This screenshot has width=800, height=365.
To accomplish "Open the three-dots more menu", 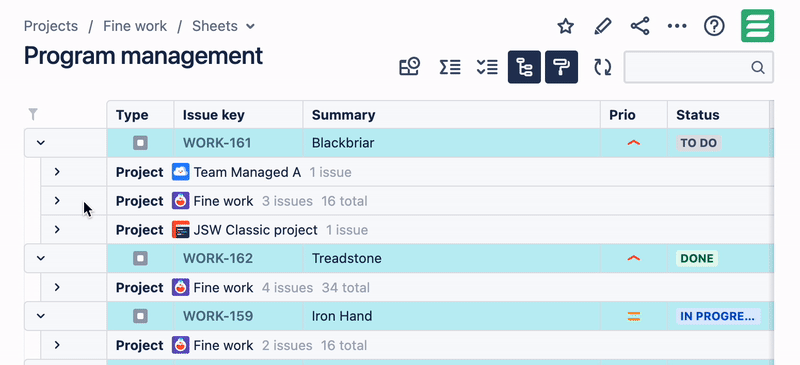I will (677, 26).
